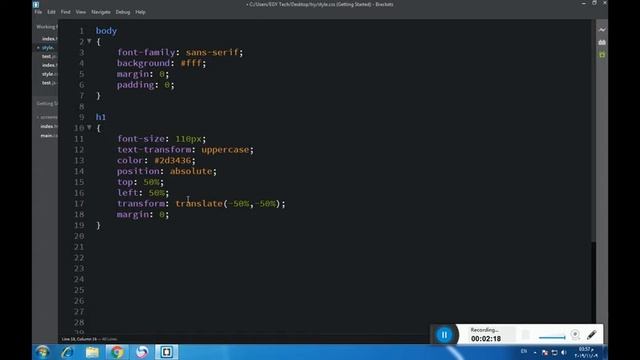Click the Brackets icon in title bar
The height and width of the screenshot is (360, 640).
36,4
